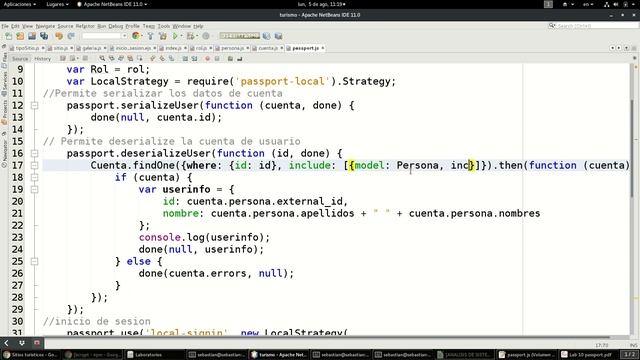640x360 pixels.
Task: Switch to the persona.js tab
Action: click(232, 48)
